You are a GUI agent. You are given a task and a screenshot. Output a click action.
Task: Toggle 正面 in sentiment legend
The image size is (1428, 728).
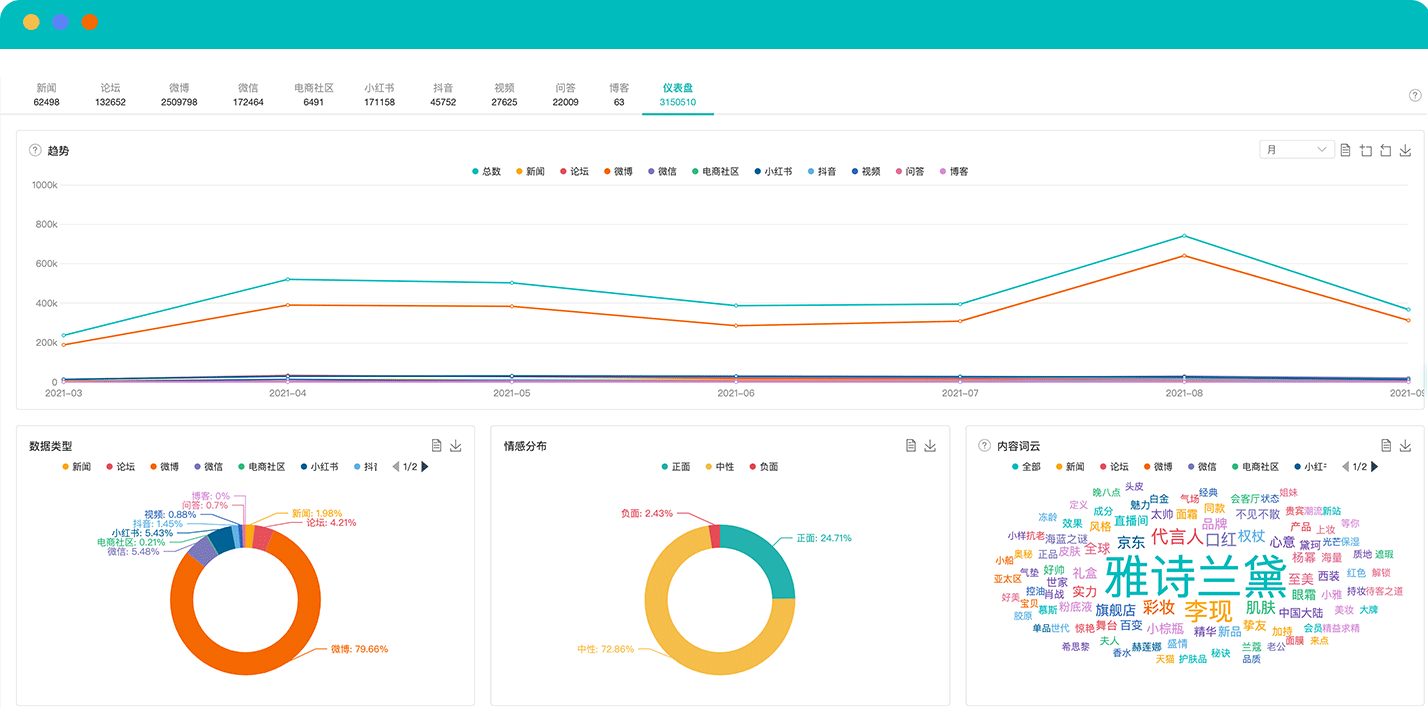675,467
